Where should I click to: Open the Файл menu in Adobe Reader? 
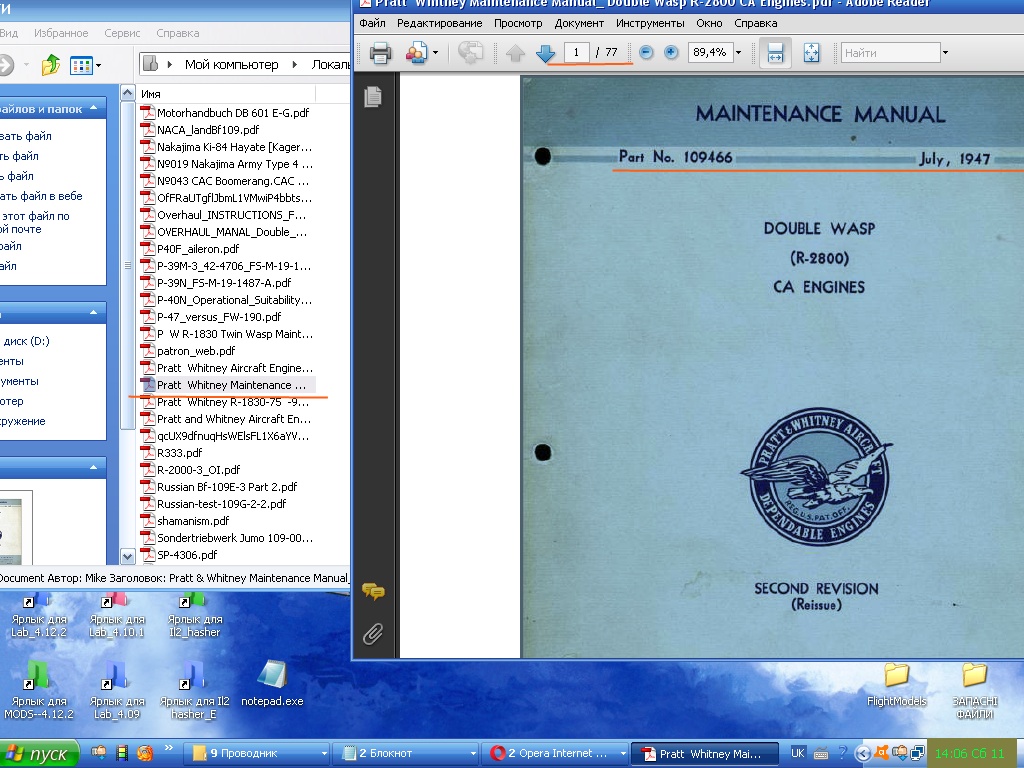(372, 24)
